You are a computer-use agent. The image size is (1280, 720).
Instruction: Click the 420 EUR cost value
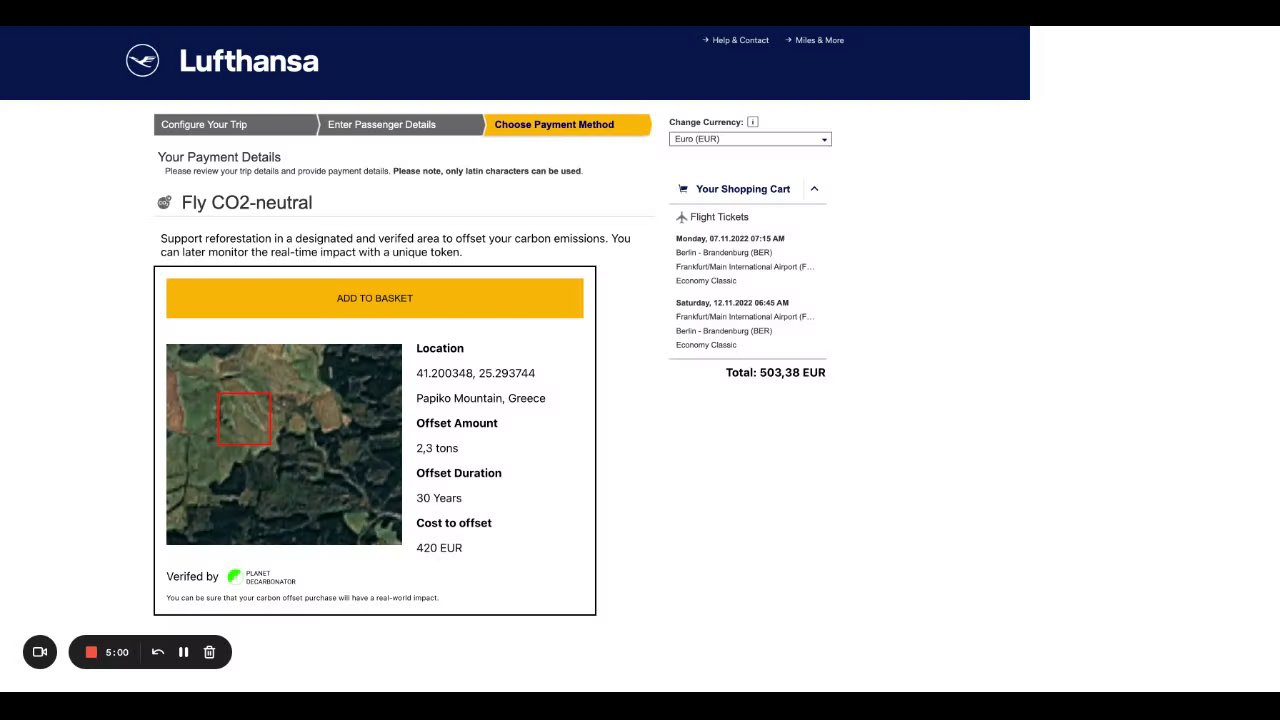pyautogui.click(x=439, y=548)
